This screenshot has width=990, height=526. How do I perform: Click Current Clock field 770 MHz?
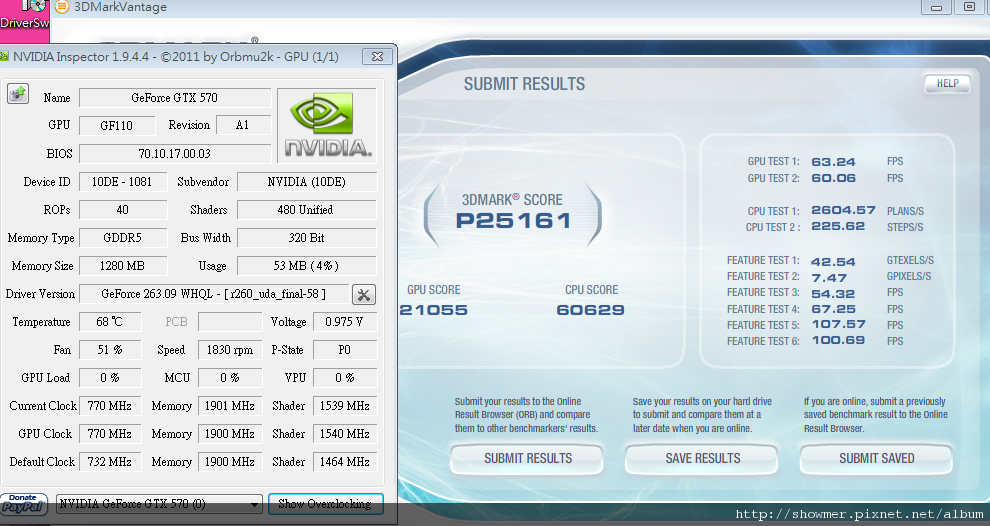[110, 406]
